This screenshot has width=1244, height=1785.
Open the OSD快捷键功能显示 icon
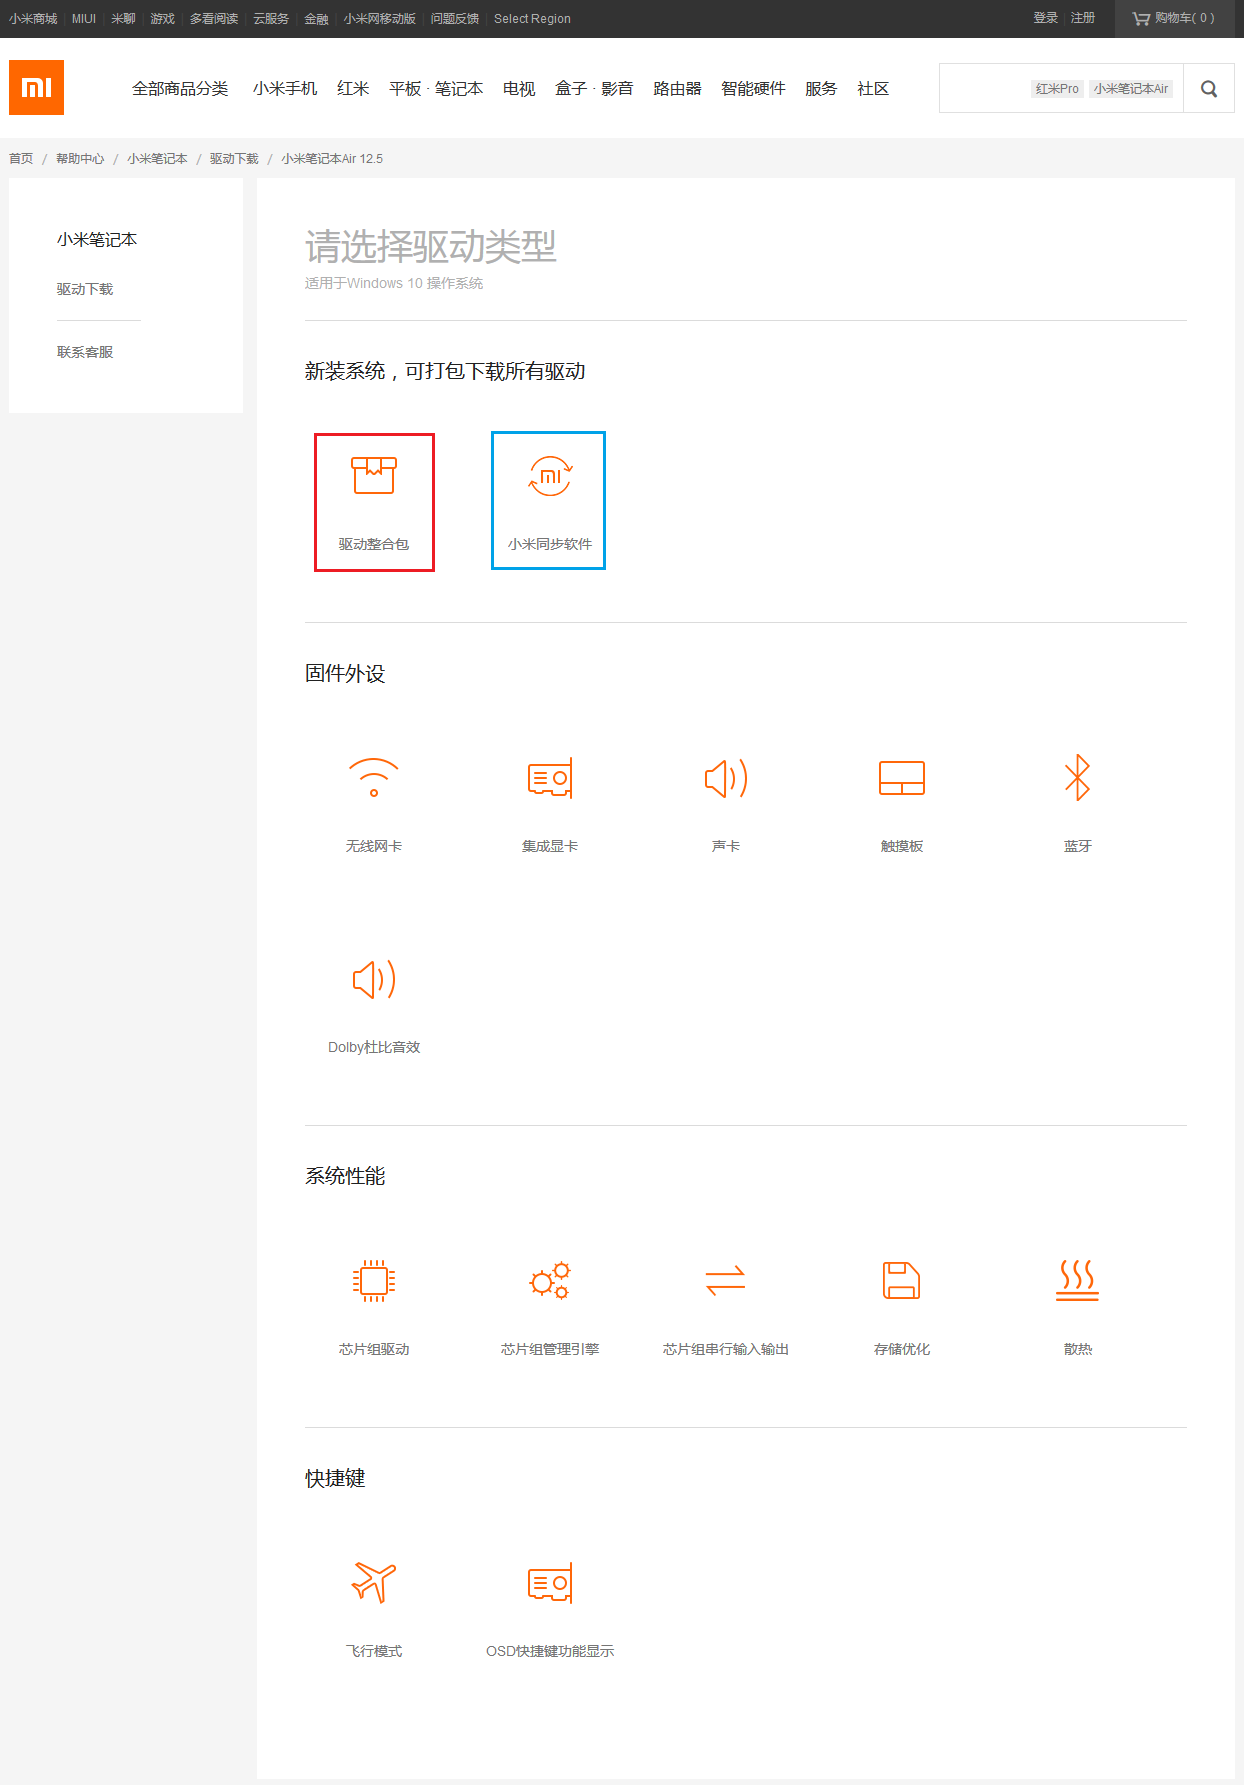click(x=550, y=1583)
